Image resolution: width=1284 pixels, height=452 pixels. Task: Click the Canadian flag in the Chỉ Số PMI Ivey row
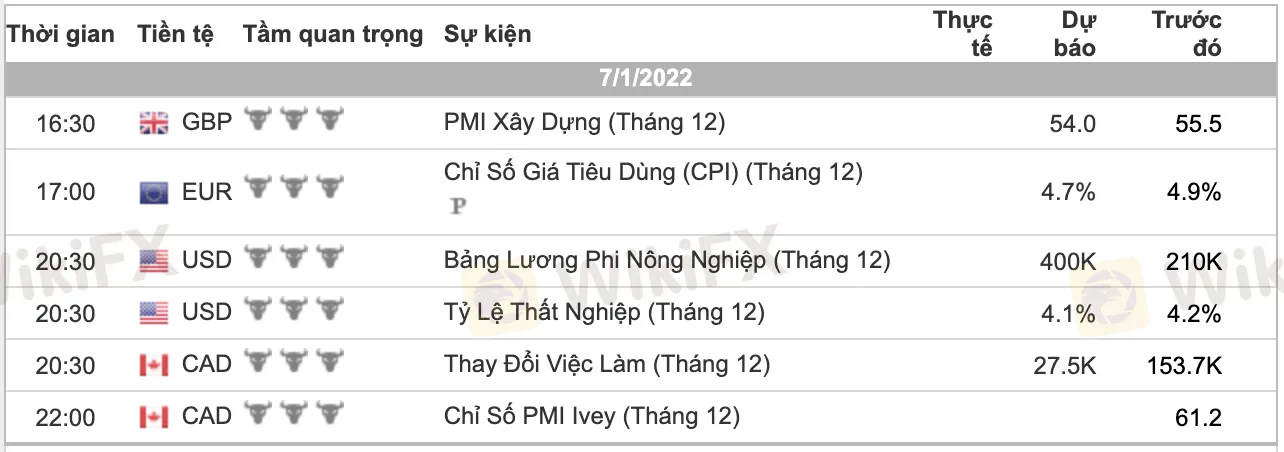click(153, 416)
